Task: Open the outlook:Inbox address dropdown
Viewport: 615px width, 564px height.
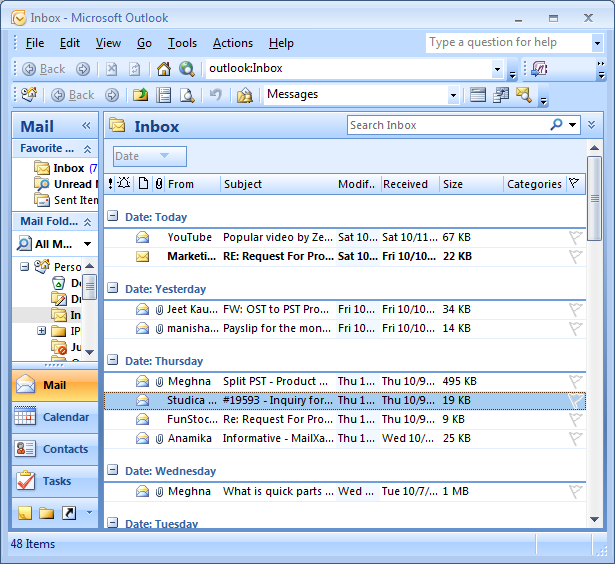Action: pyautogui.click(x=497, y=69)
